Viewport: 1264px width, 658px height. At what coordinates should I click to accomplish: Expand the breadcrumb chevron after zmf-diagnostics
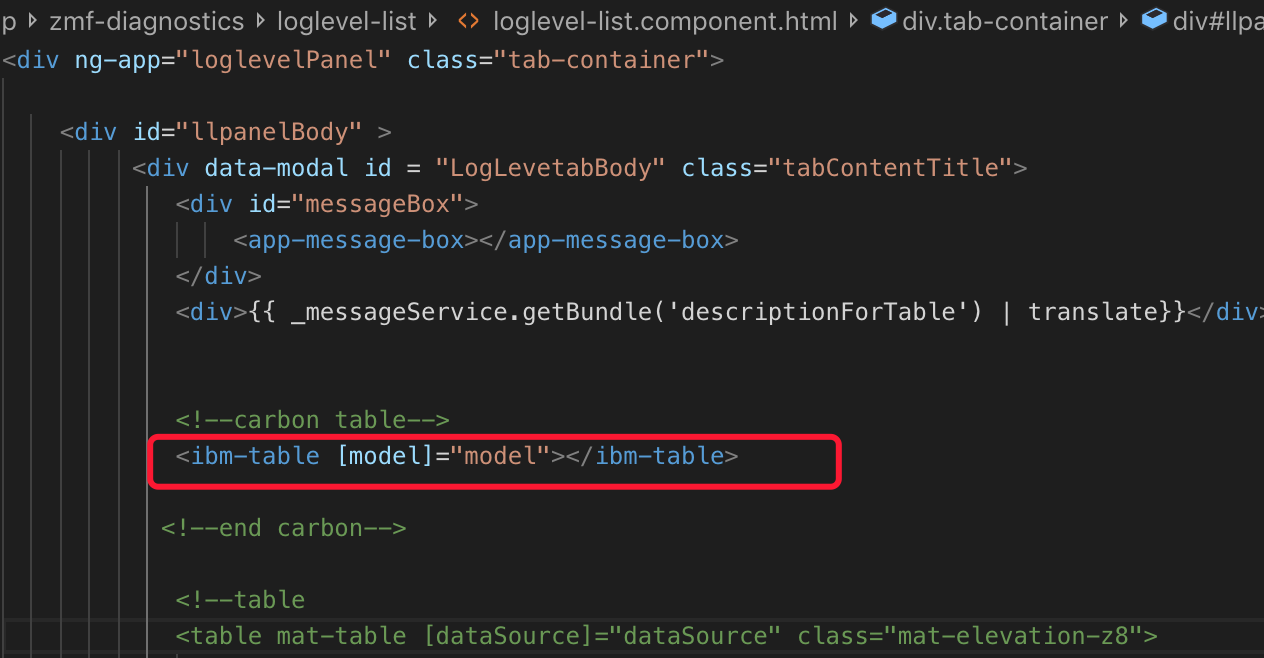click(x=261, y=20)
